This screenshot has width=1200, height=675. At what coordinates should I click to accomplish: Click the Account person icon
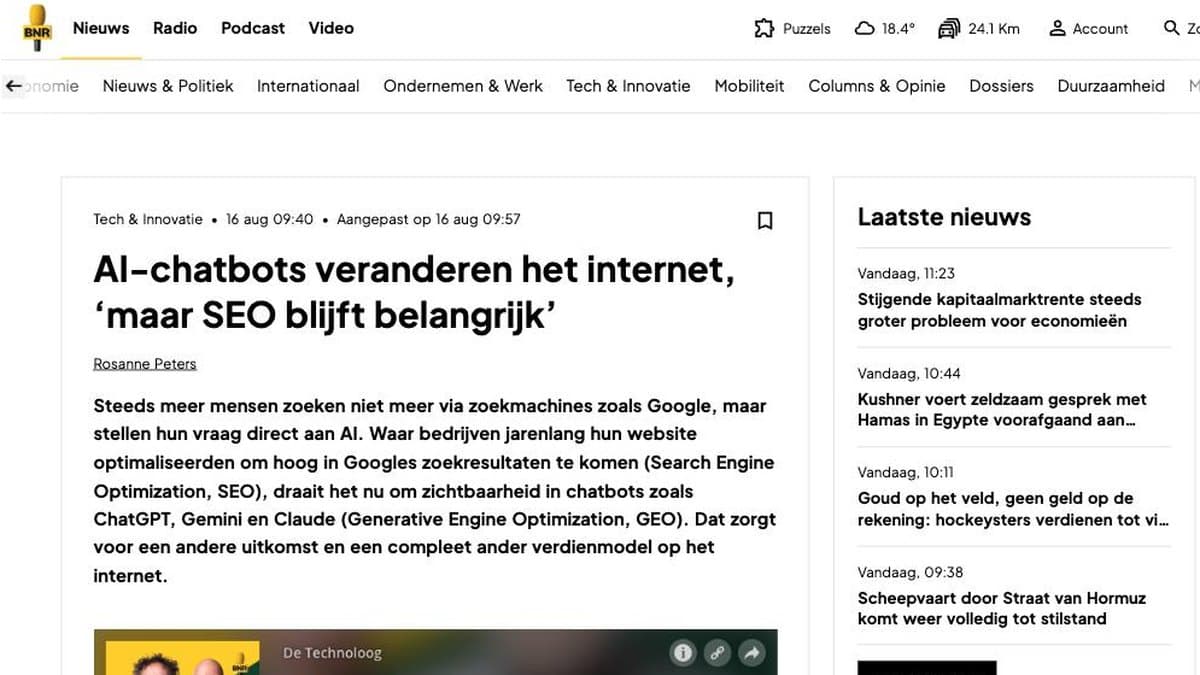coord(1057,29)
